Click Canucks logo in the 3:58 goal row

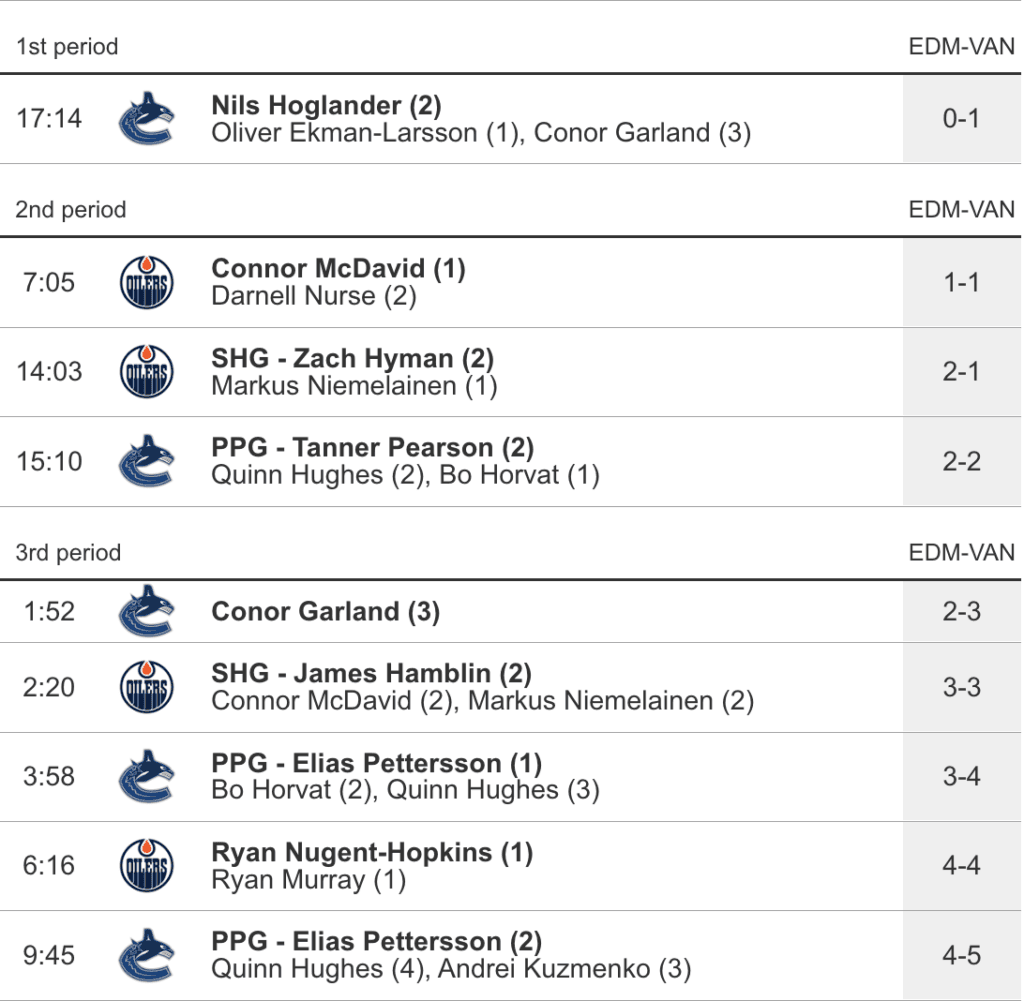click(146, 777)
